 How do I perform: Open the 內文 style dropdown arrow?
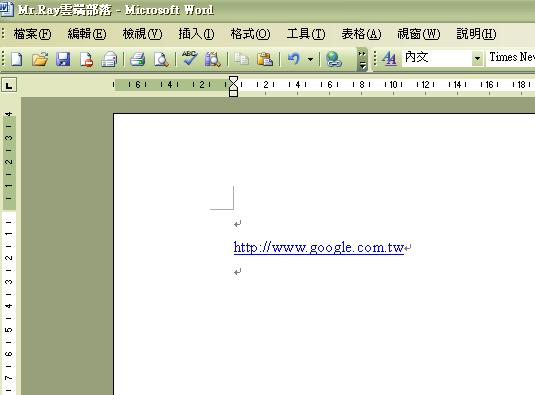point(477,58)
